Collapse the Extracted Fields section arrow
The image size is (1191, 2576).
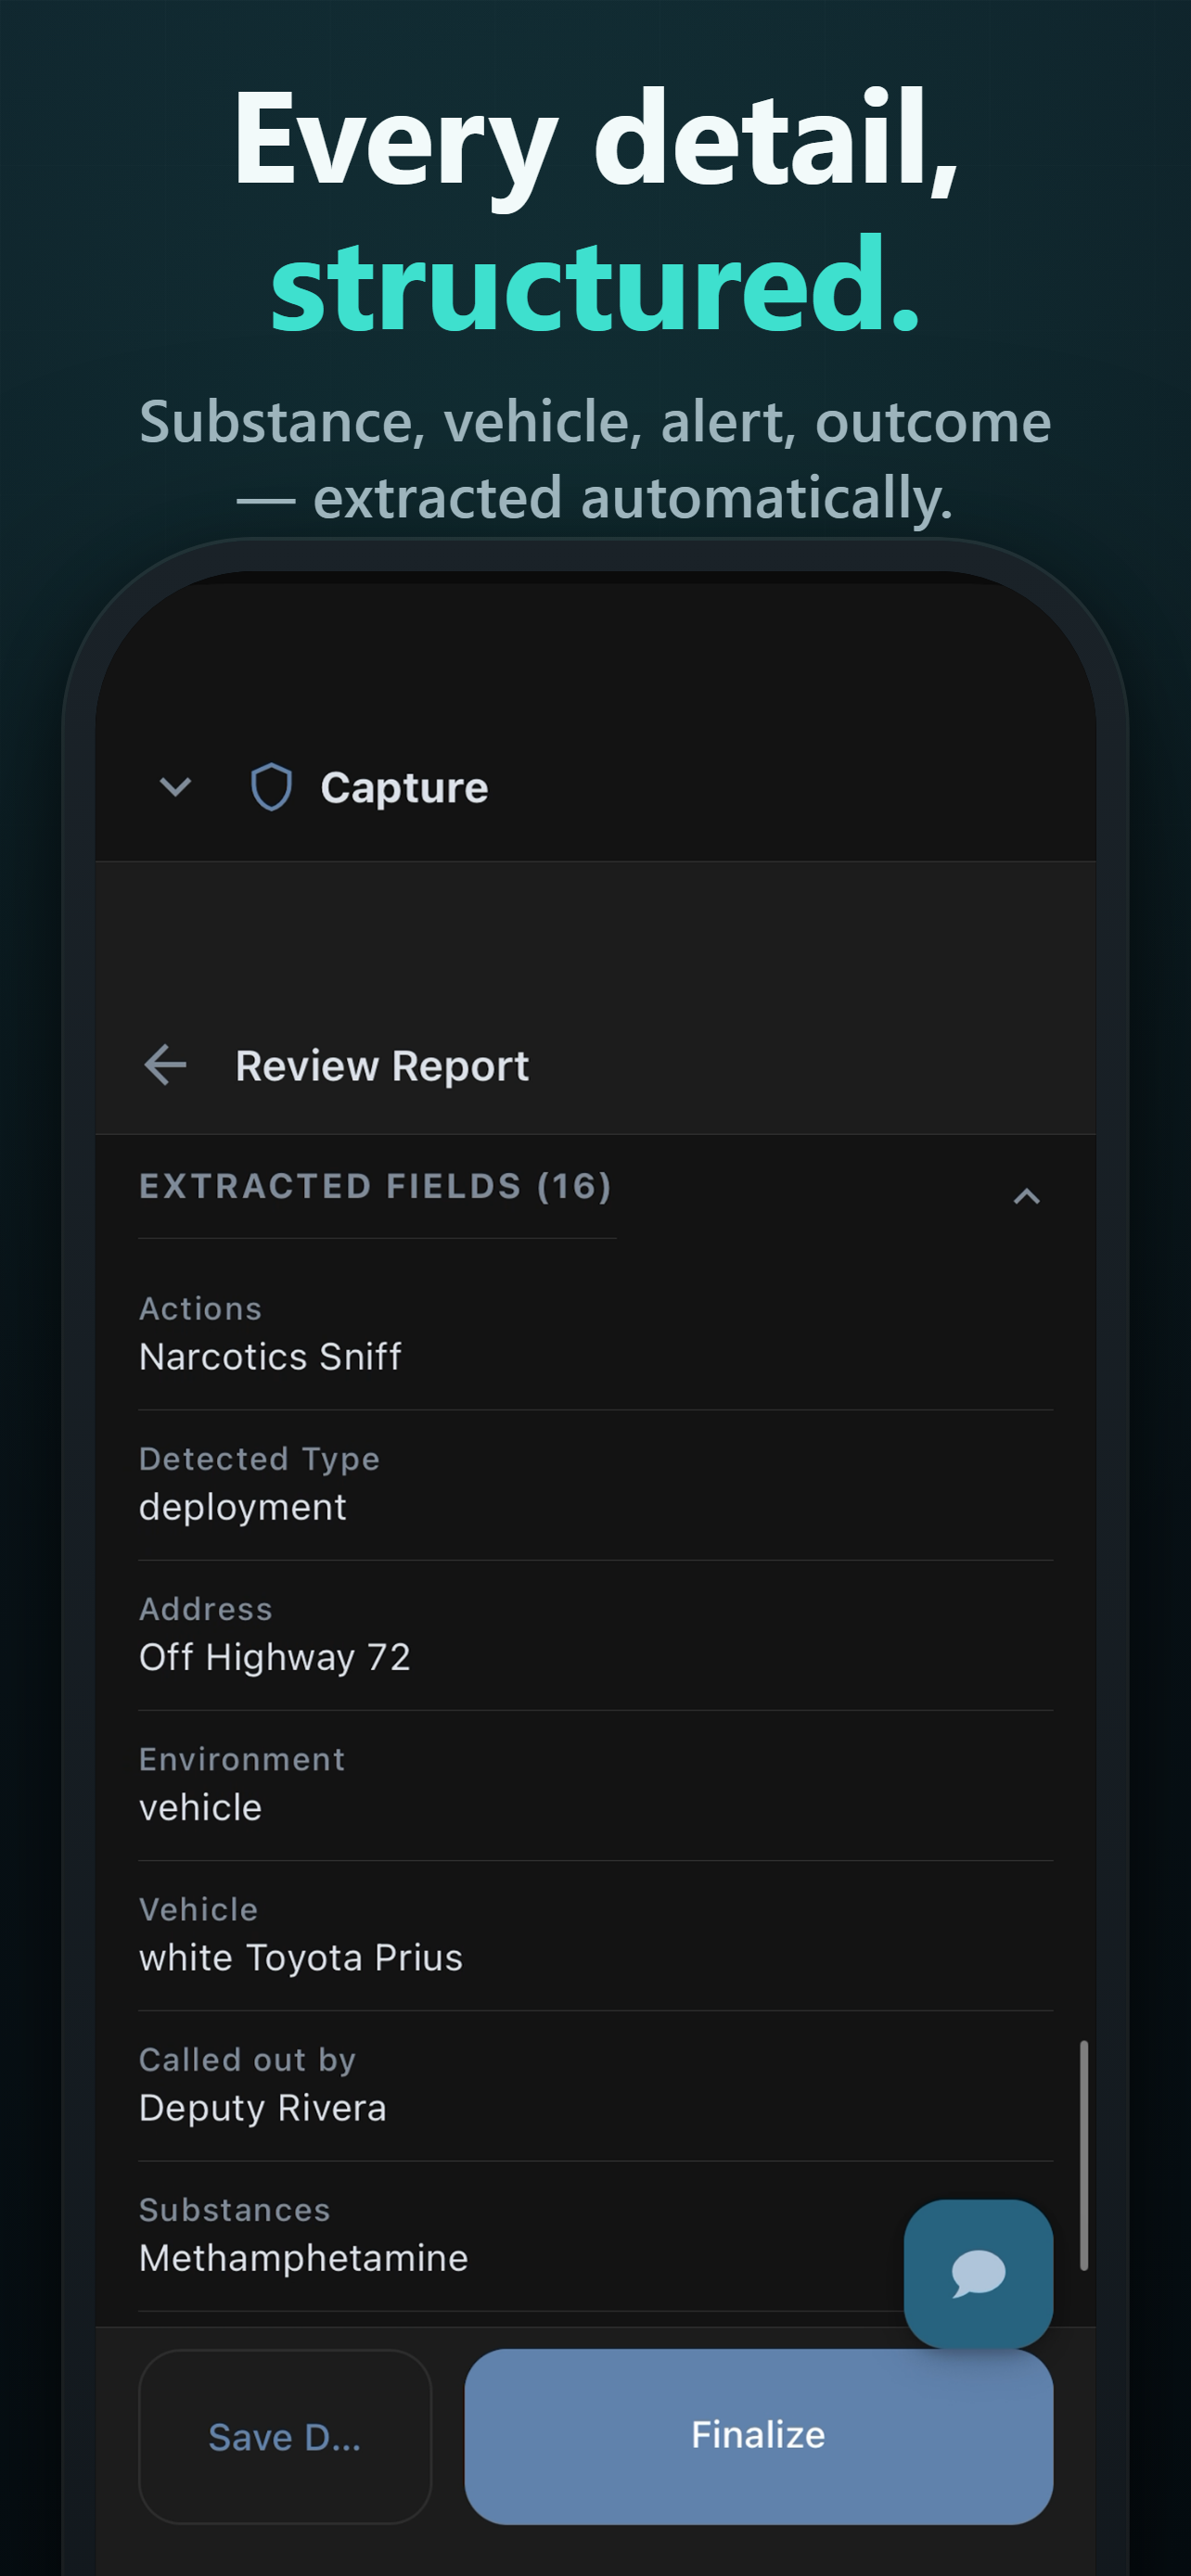coord(1027,1196)
